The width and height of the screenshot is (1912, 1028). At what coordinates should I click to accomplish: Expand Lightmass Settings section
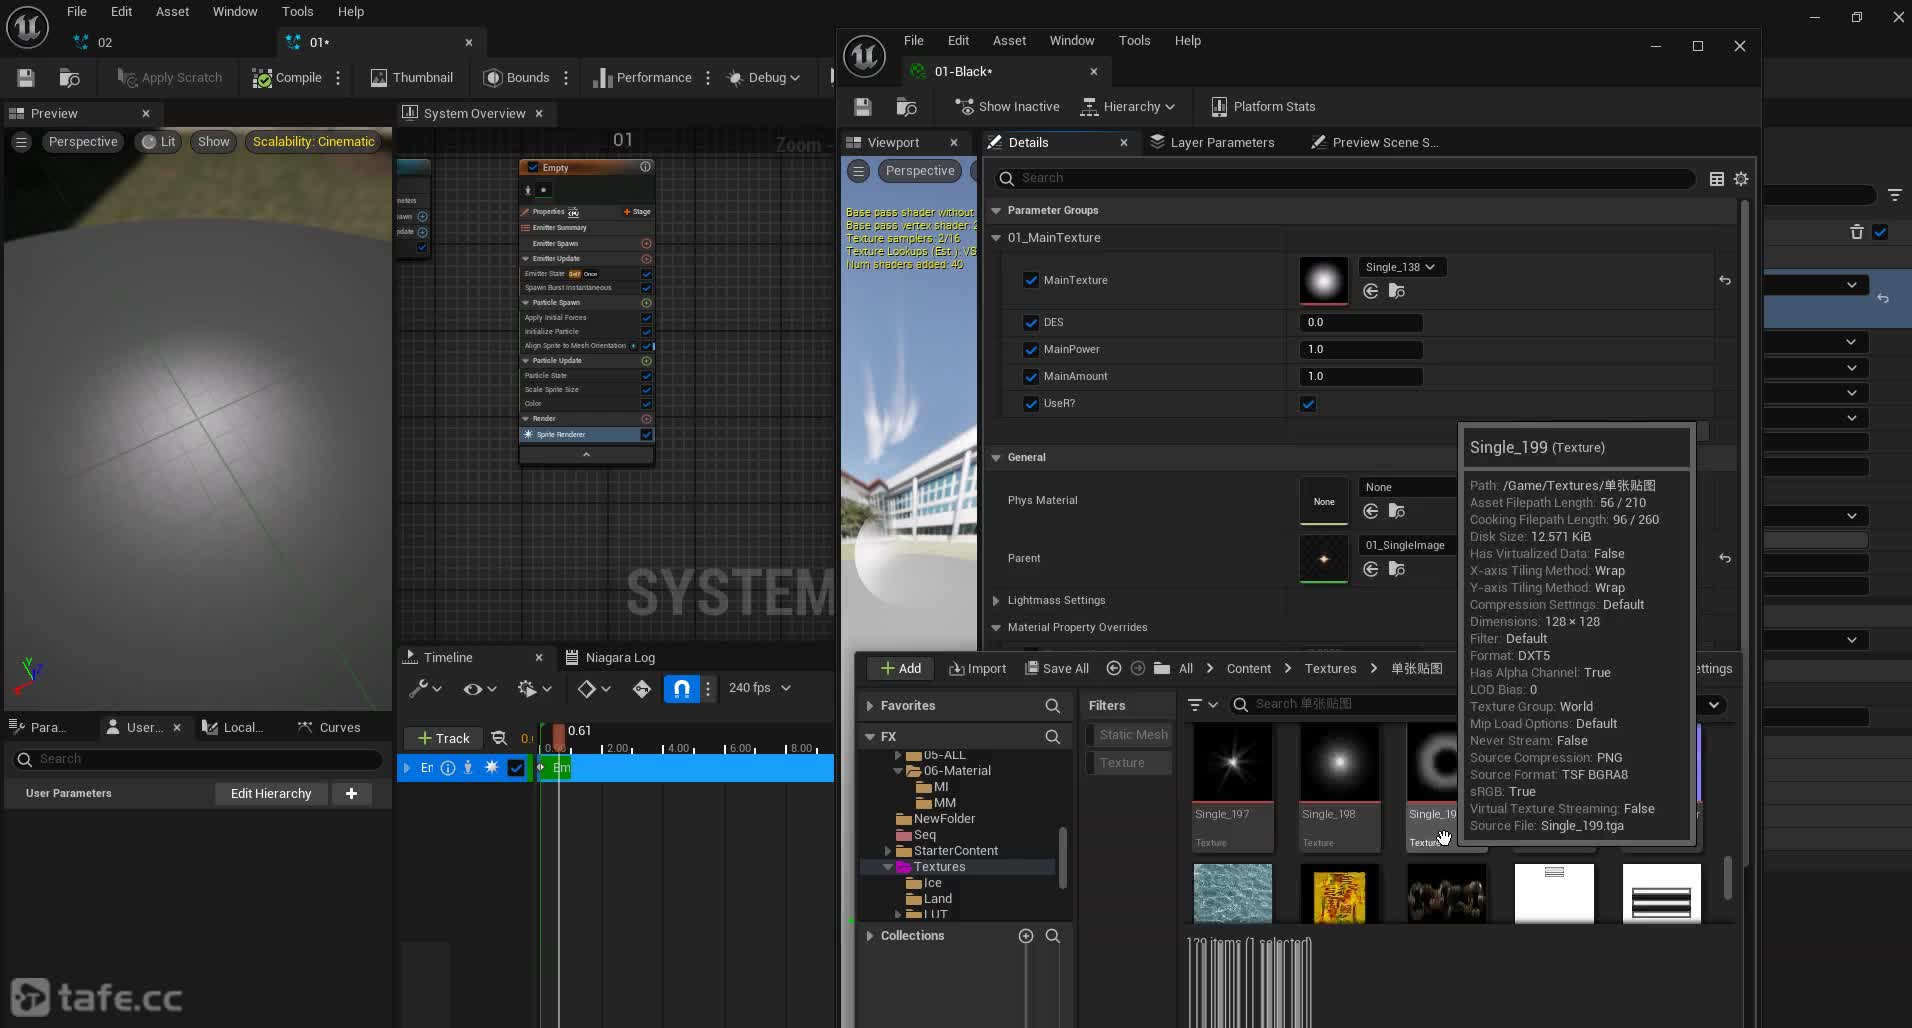tap(996, 601)
